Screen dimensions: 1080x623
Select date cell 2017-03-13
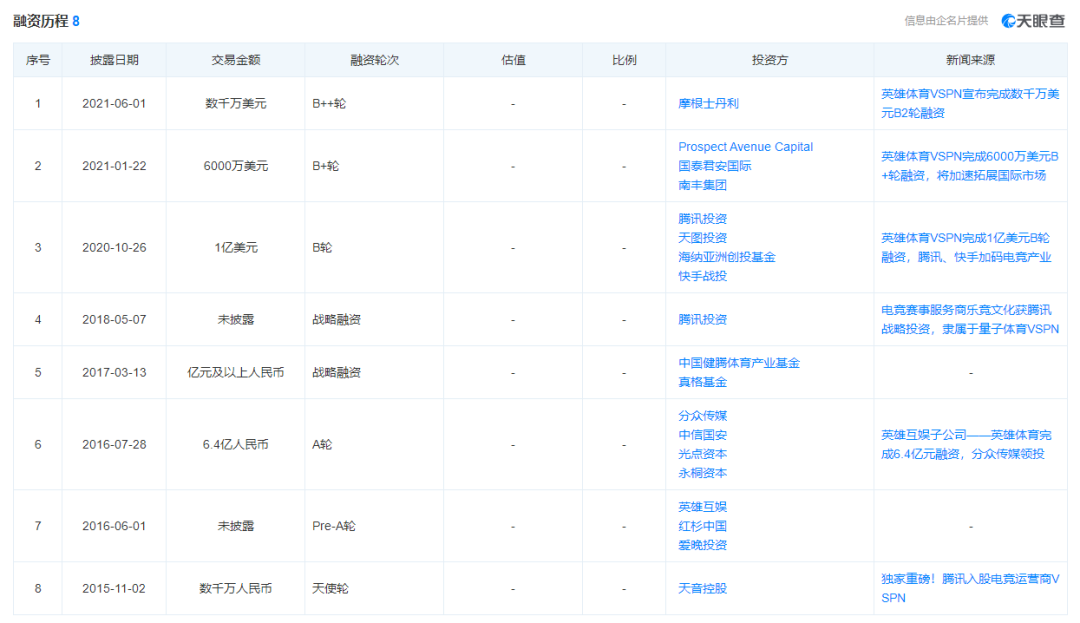point(114,372)
